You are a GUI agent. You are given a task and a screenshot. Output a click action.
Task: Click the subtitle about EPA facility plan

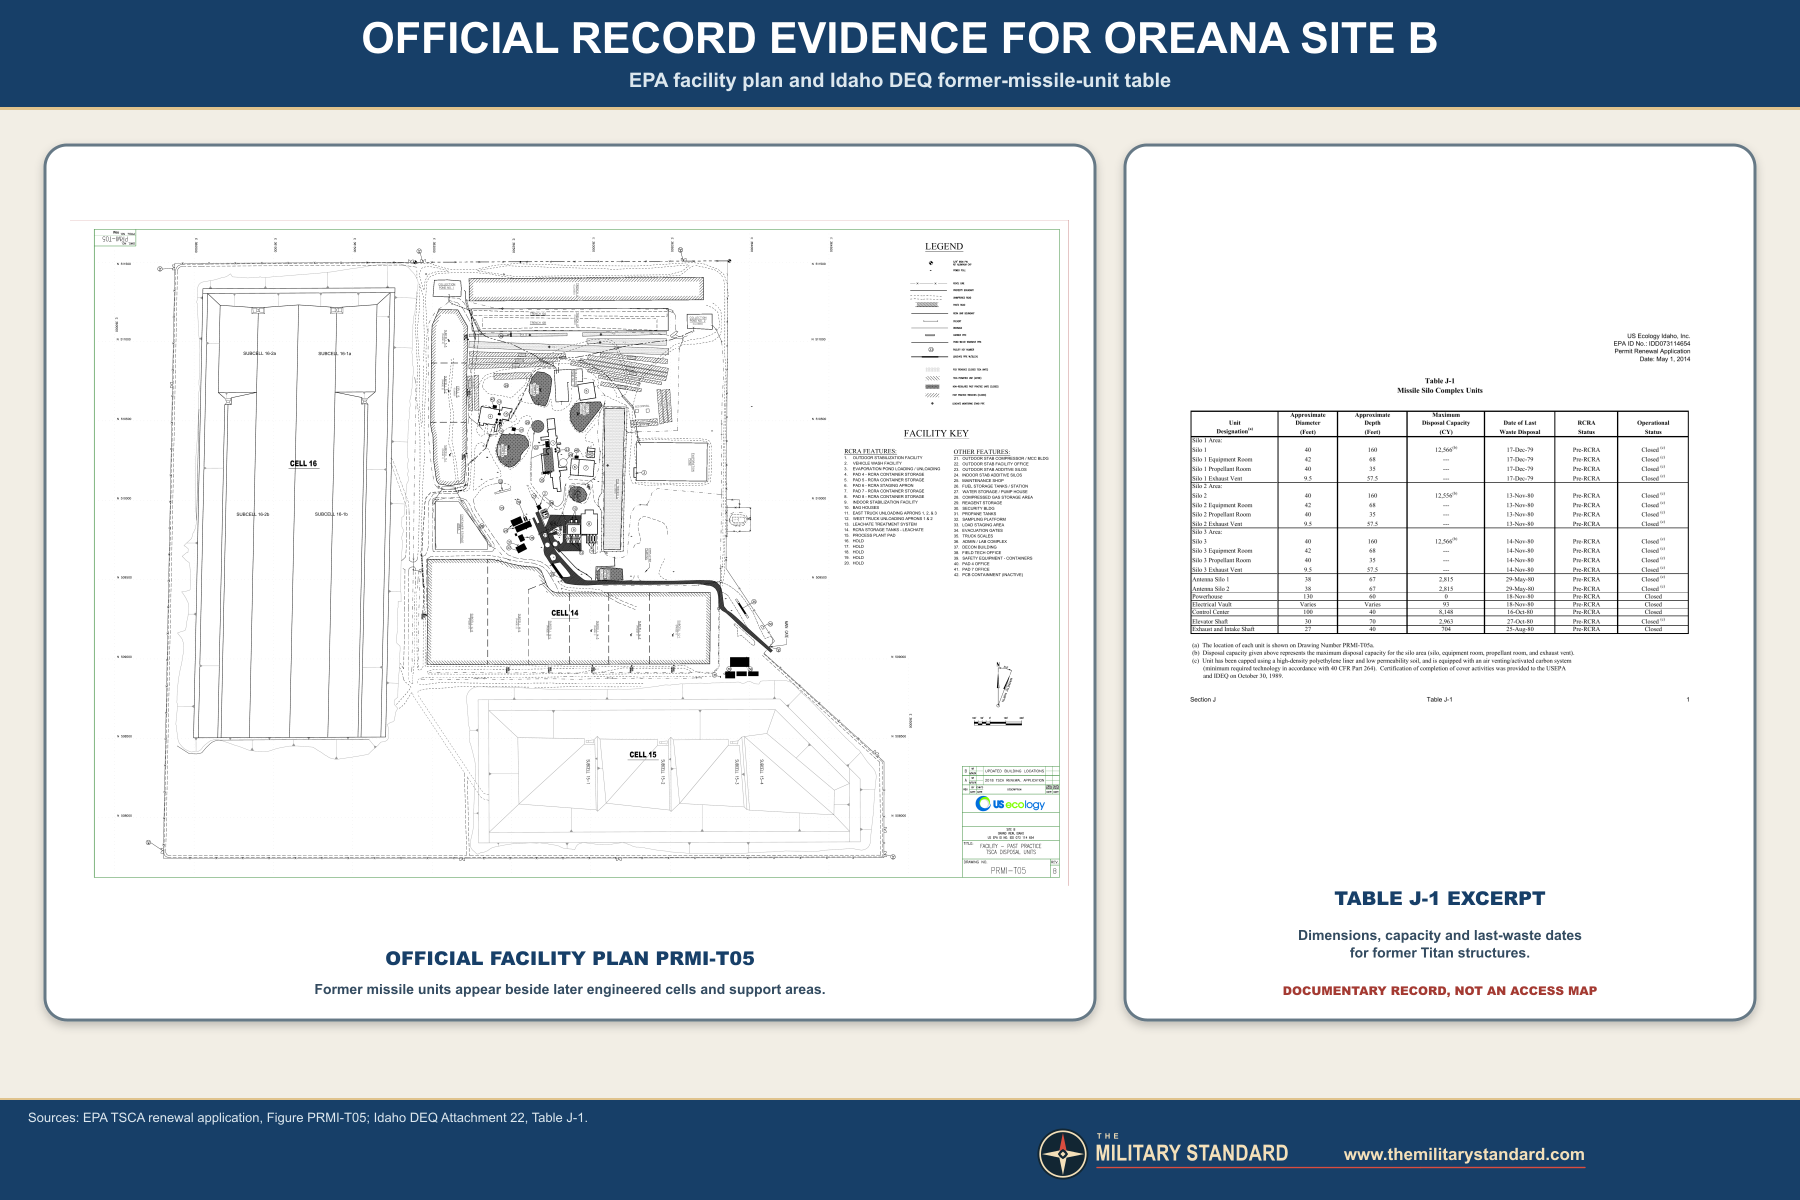point(899,80)
